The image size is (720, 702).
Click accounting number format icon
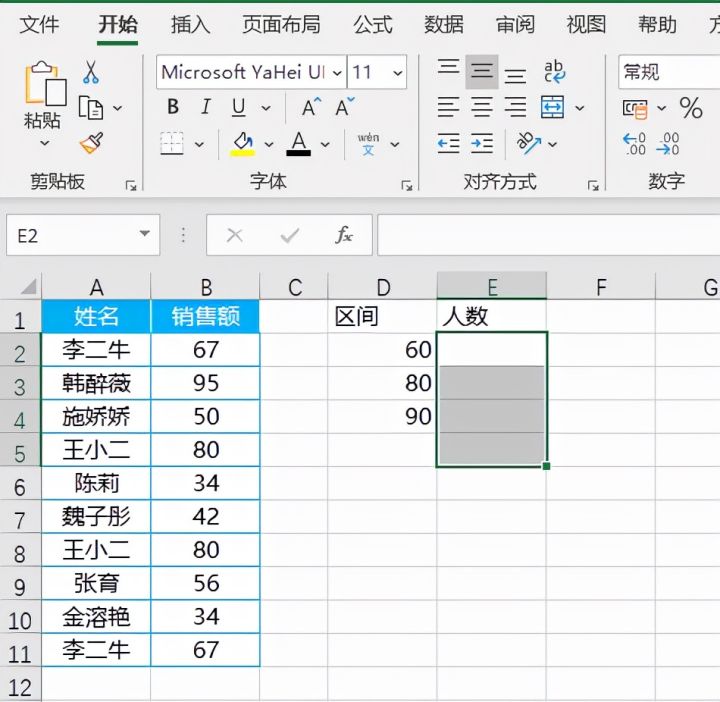pyautogui.click(x=635, y=109)
